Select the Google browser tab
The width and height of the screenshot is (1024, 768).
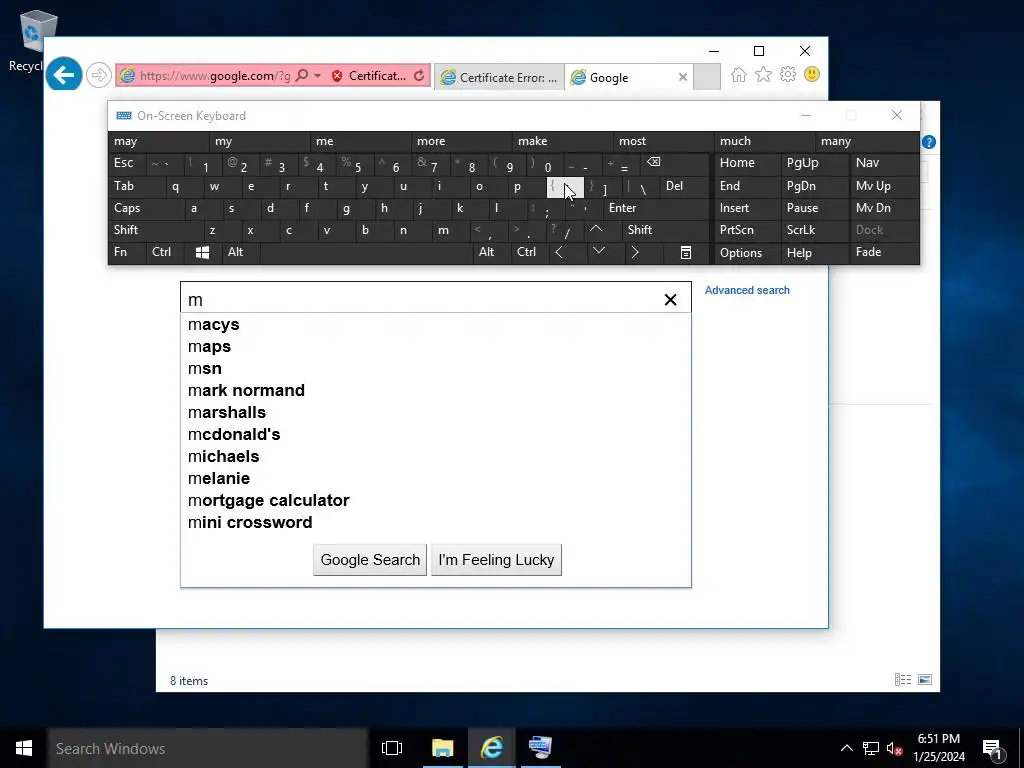[621, 77]
